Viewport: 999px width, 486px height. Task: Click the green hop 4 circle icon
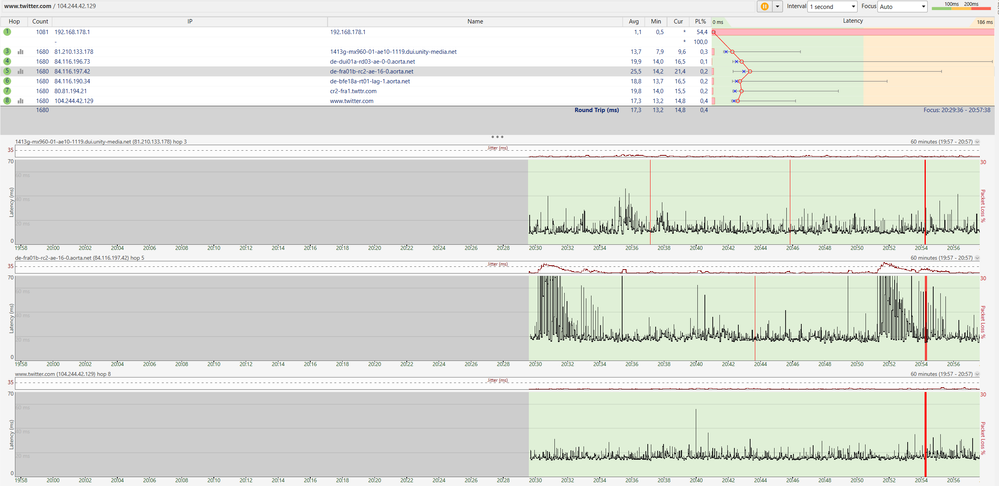click(7, 61)
